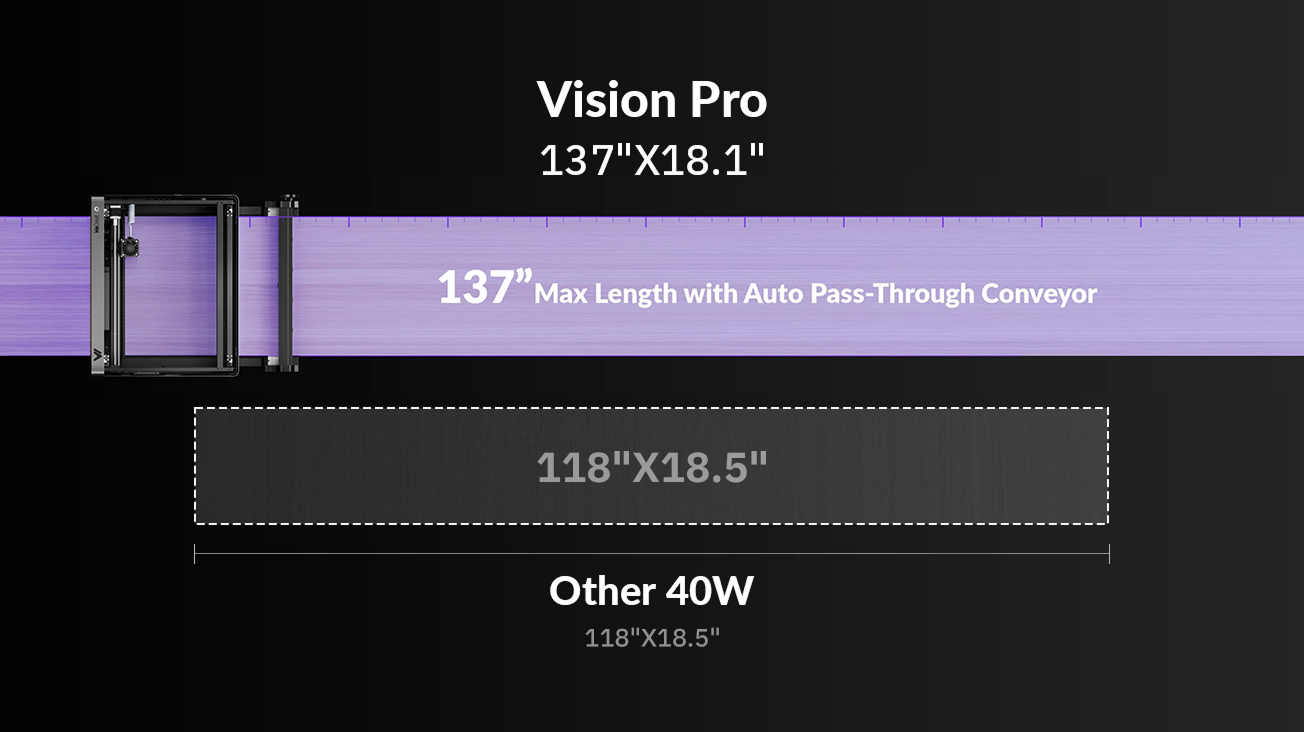Click the small gray 118"X18.5" caption at bottom

click(652, 638)
